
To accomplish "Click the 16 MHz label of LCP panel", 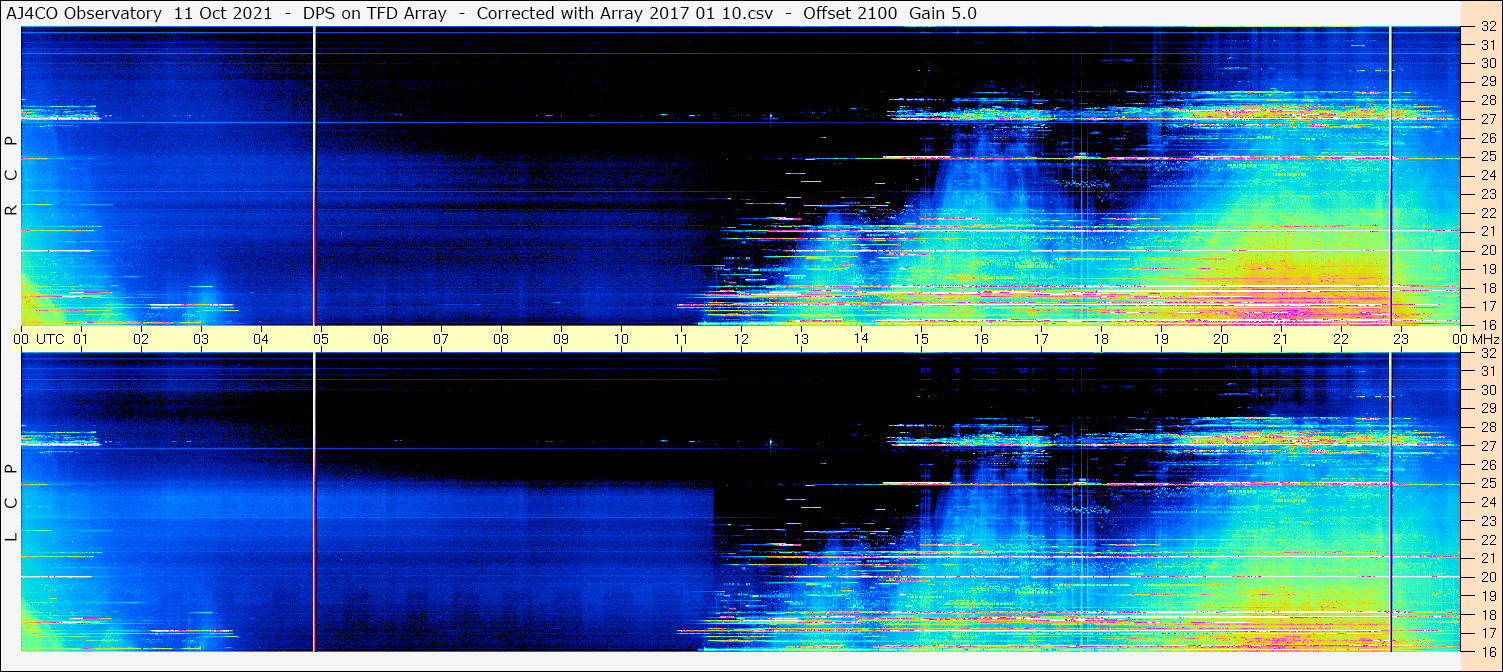I will pos(1487,651).
